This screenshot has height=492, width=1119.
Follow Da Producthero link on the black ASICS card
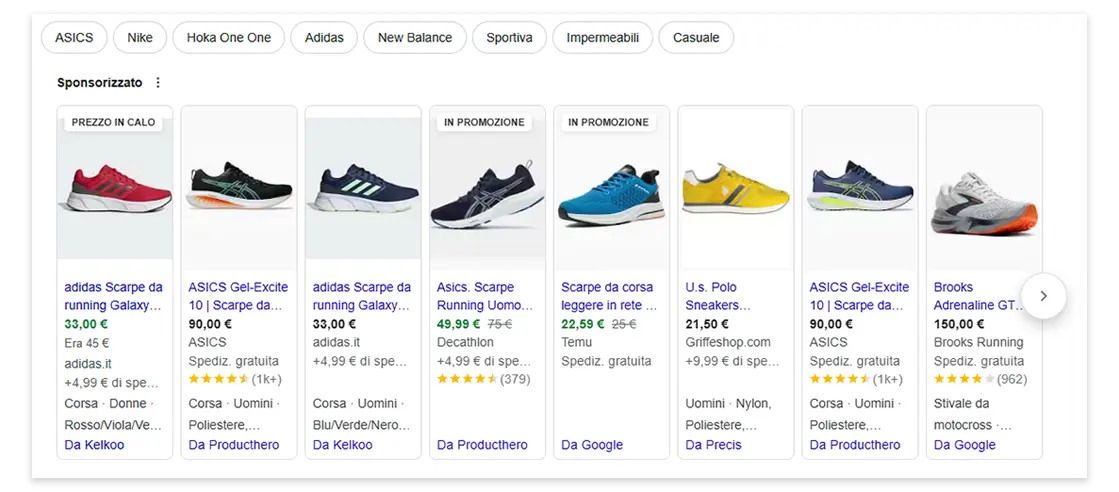click(x=234, y=445)
